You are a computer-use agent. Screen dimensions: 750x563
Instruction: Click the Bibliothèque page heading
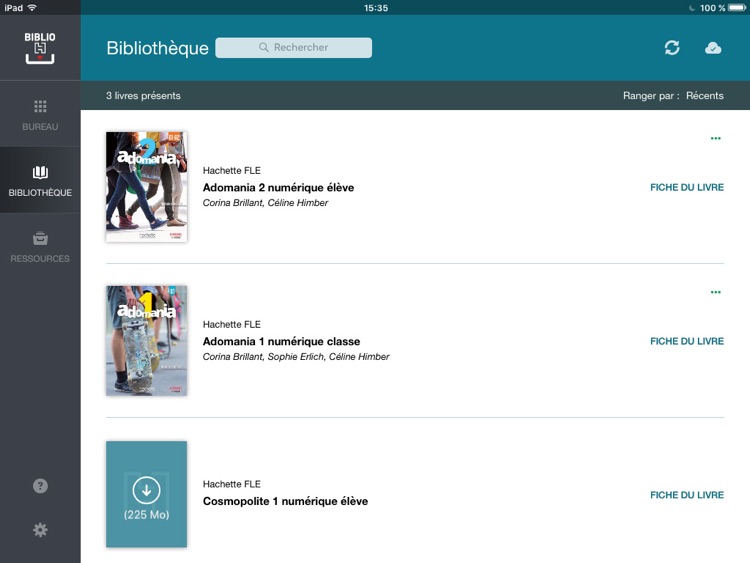click(x=157, y=48)
